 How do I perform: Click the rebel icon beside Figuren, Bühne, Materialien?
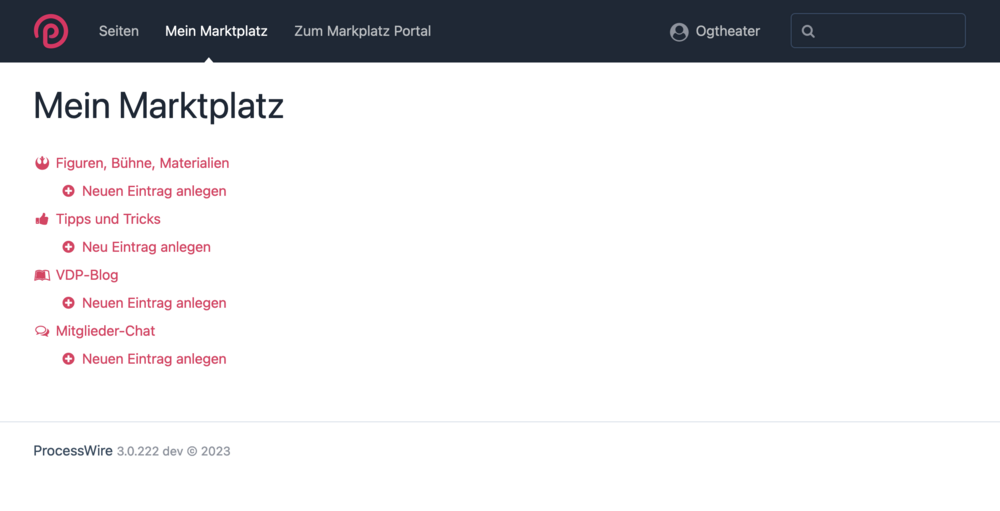click(x=42, y=163)
